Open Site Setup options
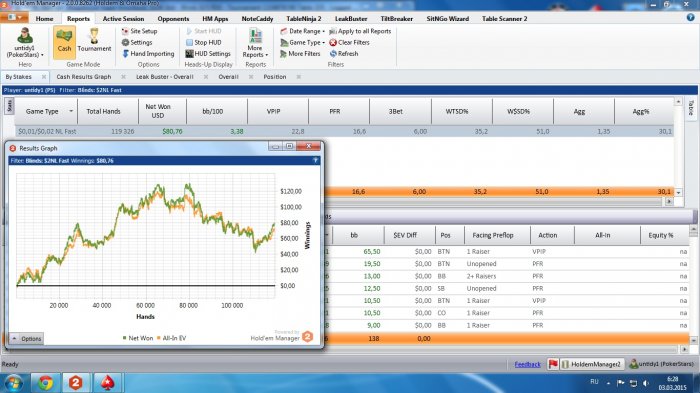 (139, 31)
